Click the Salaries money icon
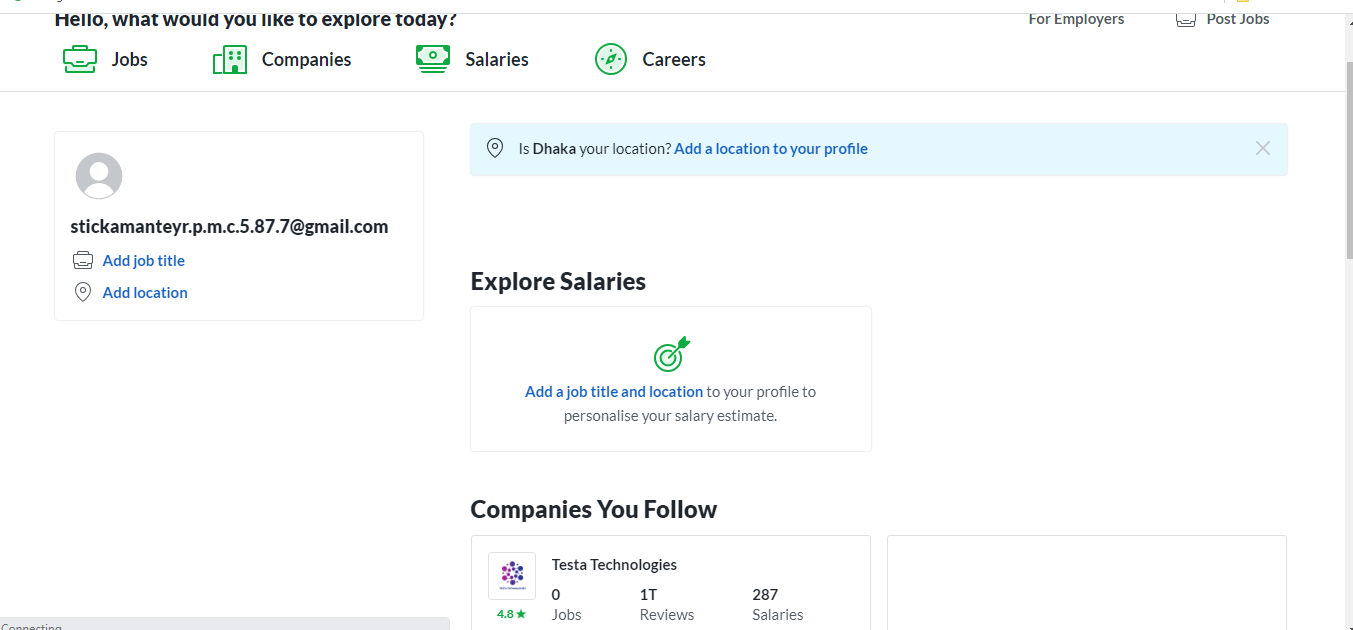1353x630 pixels. 433,60
